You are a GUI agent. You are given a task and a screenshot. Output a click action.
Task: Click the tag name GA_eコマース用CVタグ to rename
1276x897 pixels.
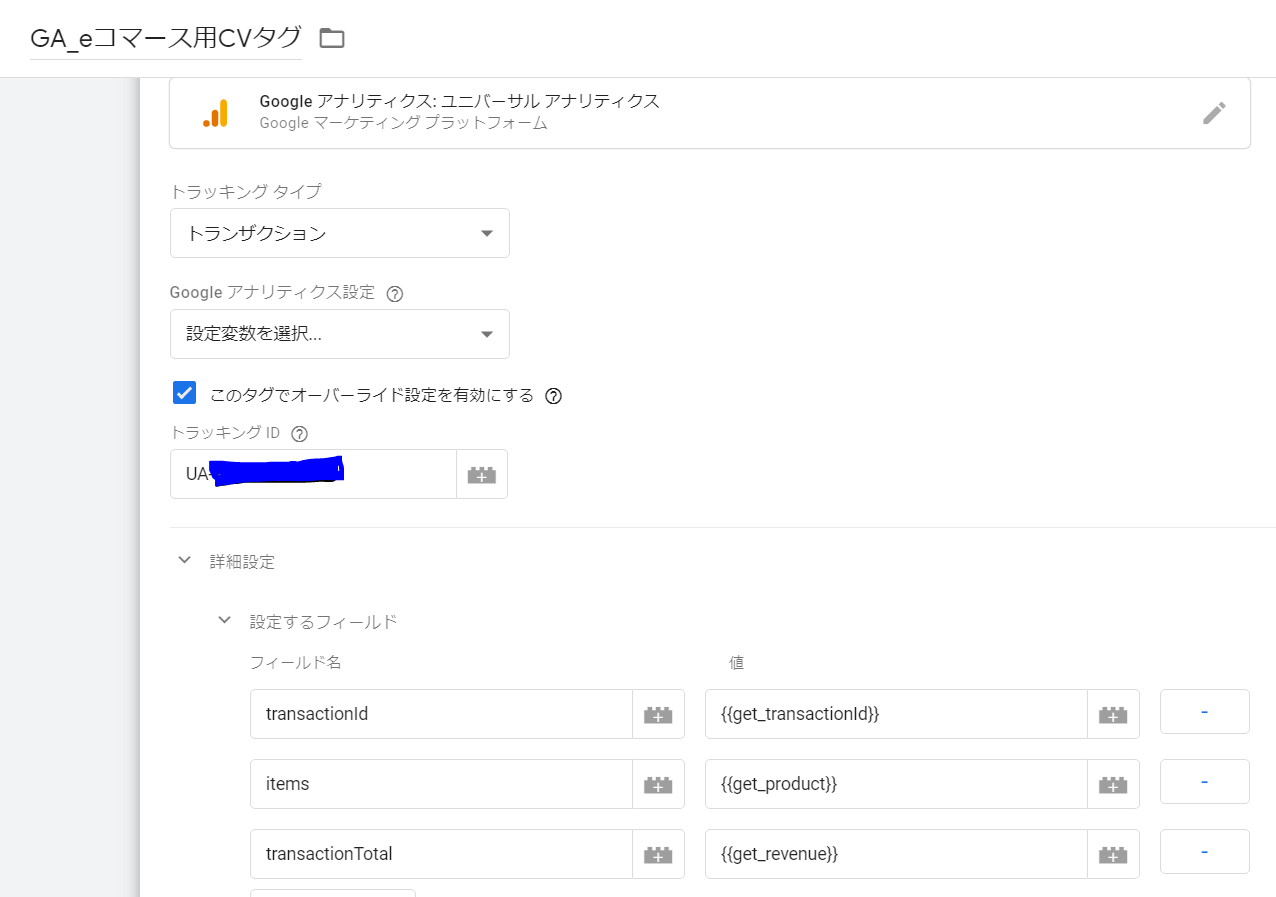(165, 37)
